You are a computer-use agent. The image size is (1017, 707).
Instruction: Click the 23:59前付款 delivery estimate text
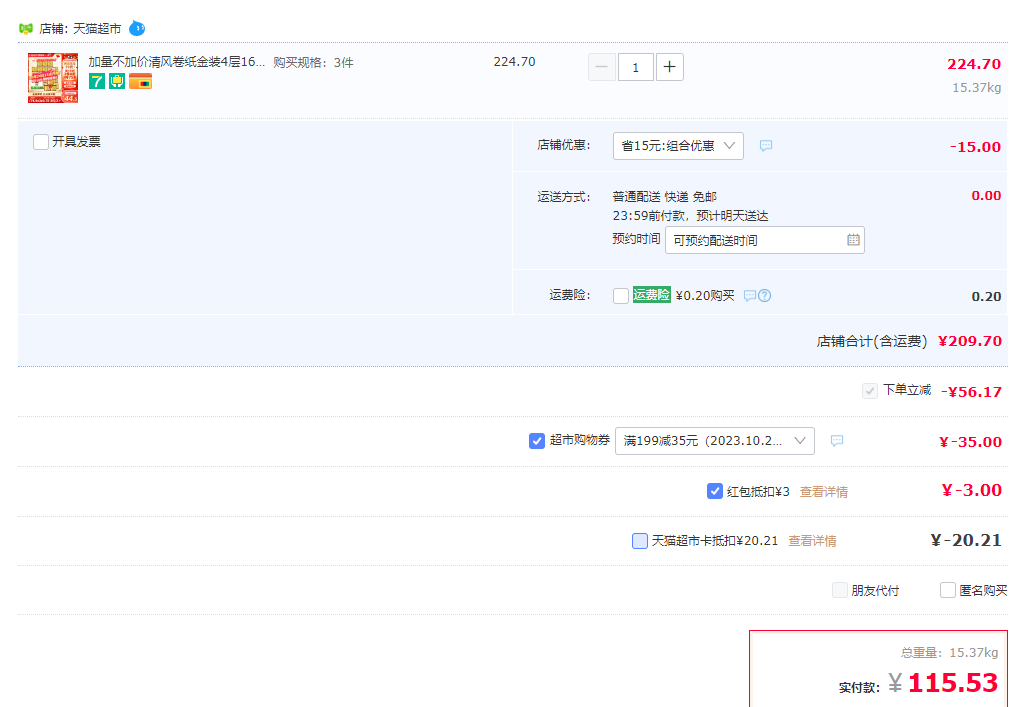pos(690,215)
